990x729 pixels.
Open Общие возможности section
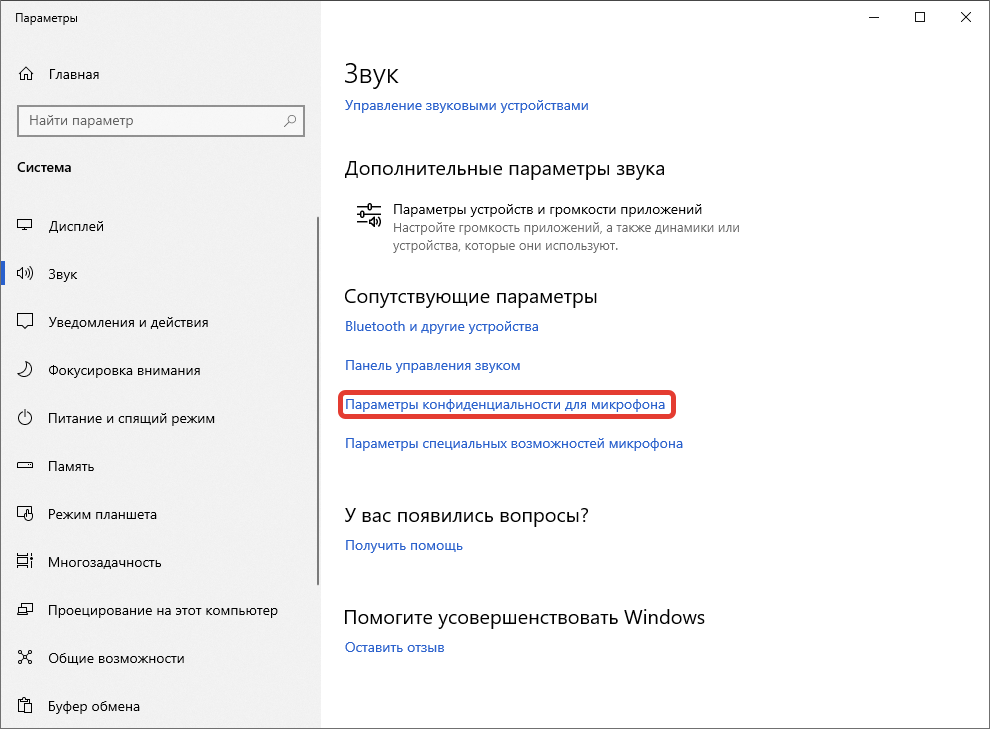pyautogui.click(x=116, y=658)
